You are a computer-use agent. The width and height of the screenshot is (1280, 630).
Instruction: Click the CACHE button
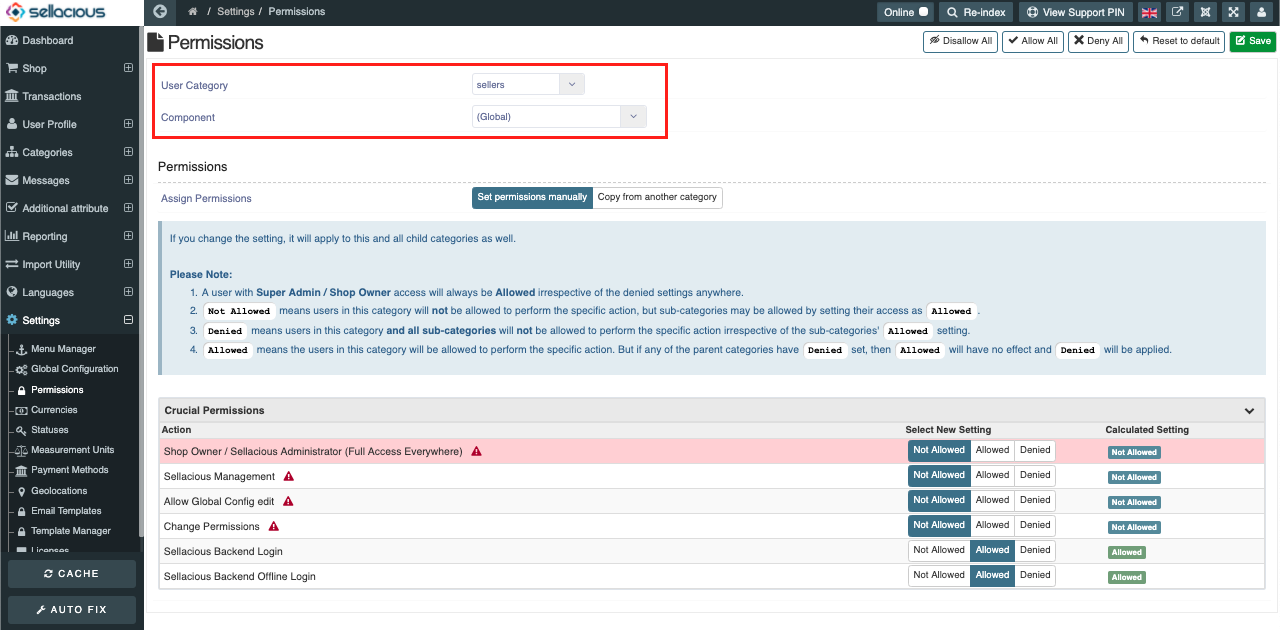click(x=72, y=574)
